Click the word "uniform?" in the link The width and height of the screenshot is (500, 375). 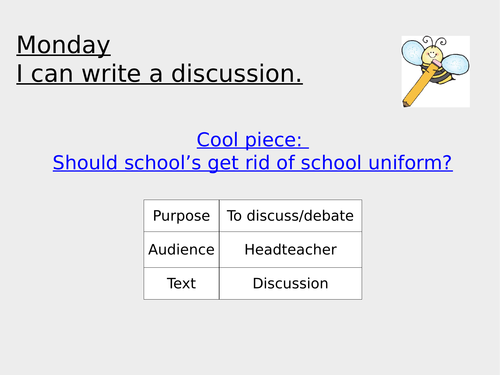click(410, 163)
